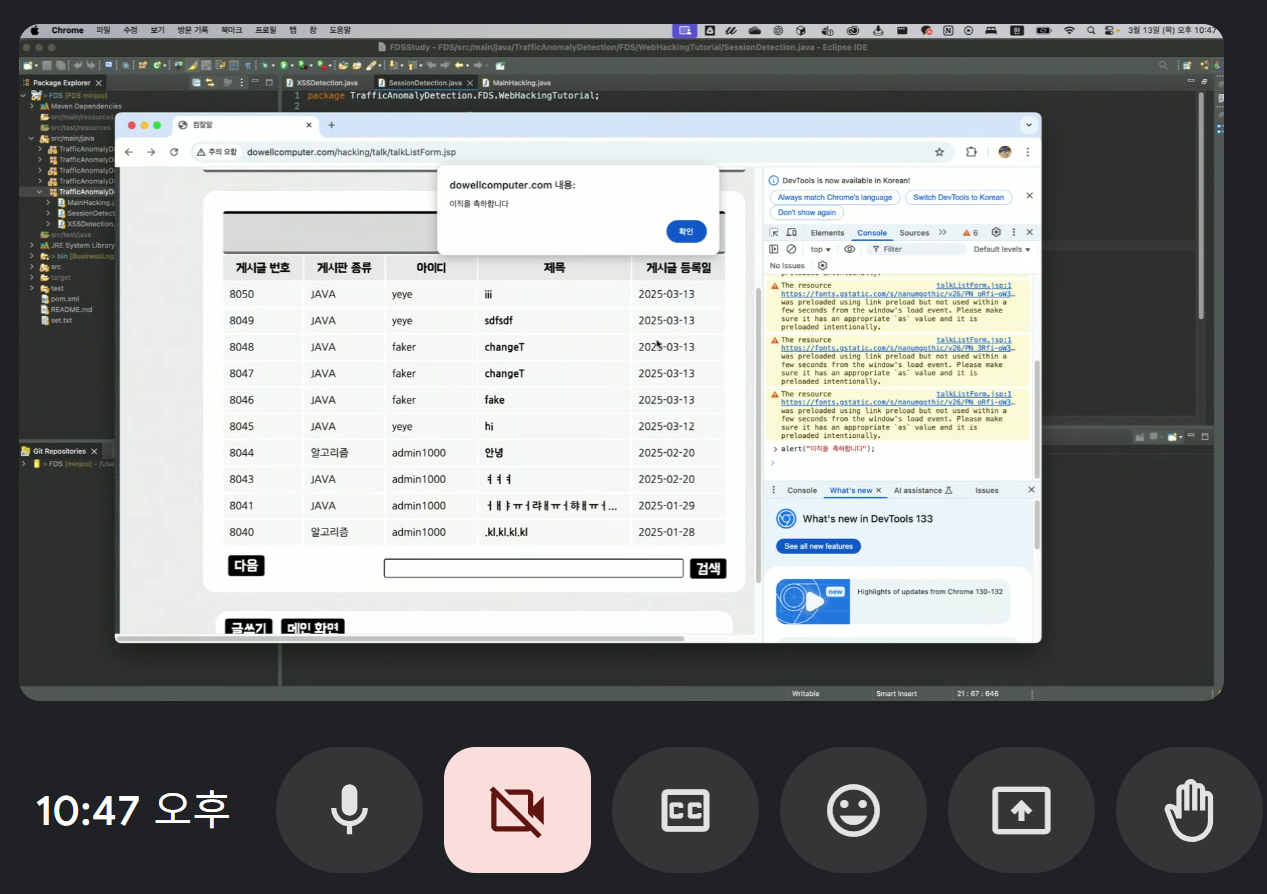Image resolution: width=1267 pixels, height=894 pixels.
Task: Toggle the DevTools device toolbar
Action: click(791, 232)
